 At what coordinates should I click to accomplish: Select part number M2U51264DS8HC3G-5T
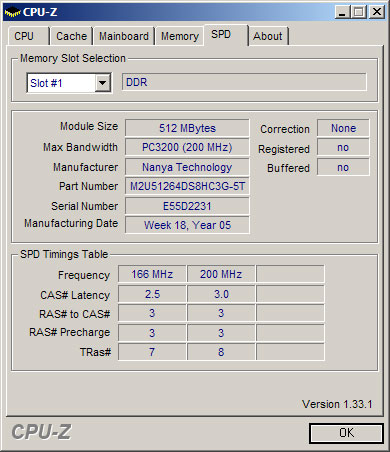pos(187,186)
